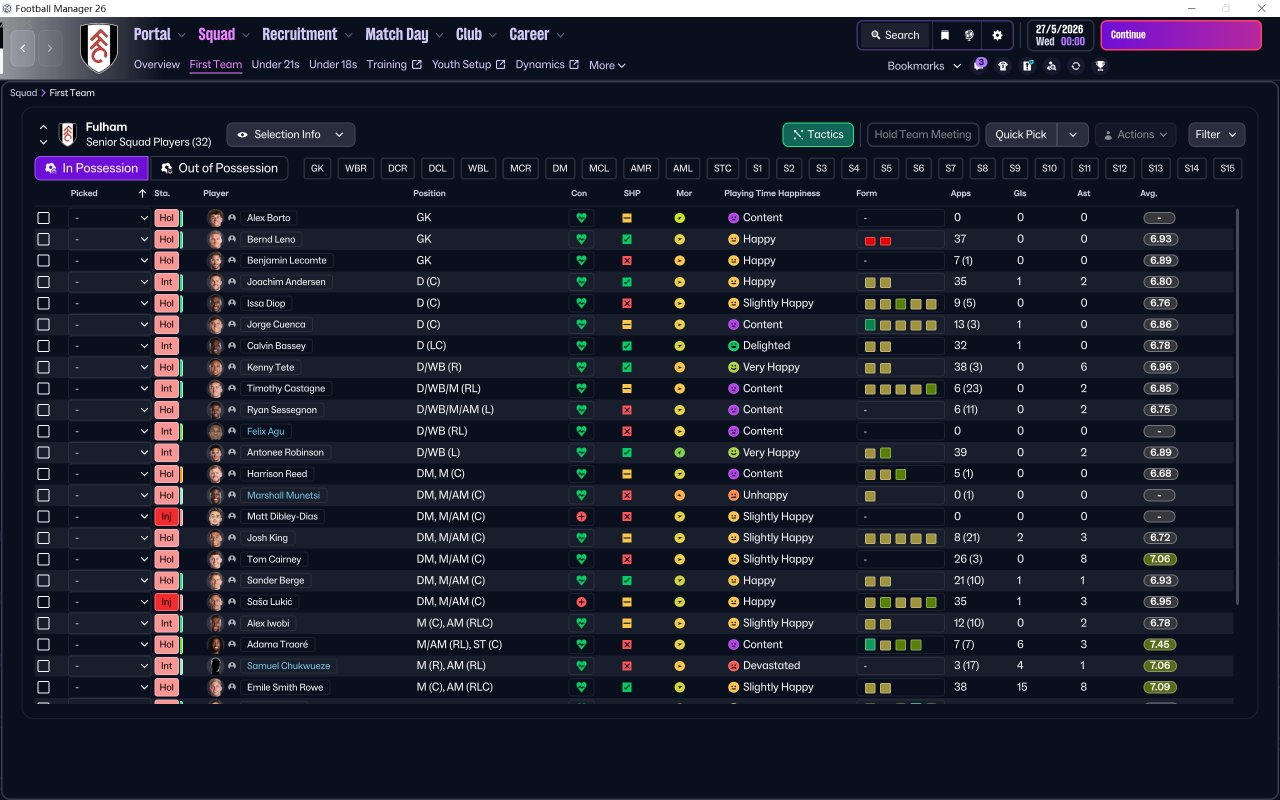
Task: Open the Match Day menu
Action: coord(404,35)
